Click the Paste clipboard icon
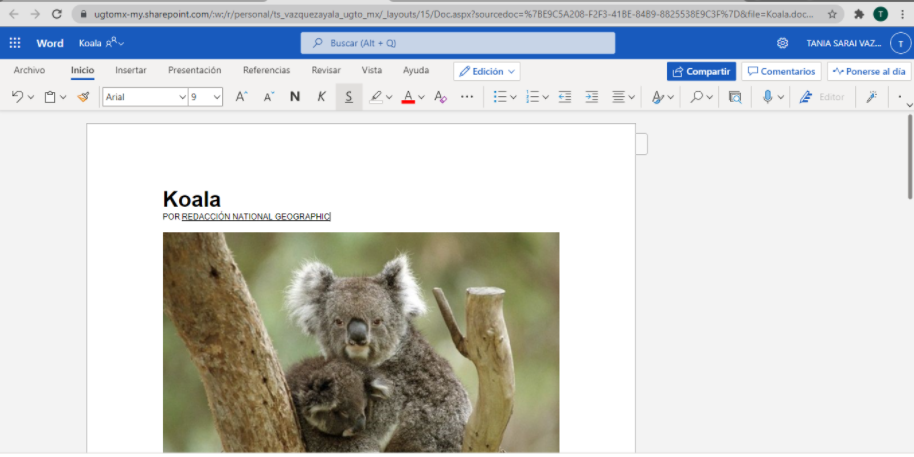 pyautogui.click(x=50, y=97)
